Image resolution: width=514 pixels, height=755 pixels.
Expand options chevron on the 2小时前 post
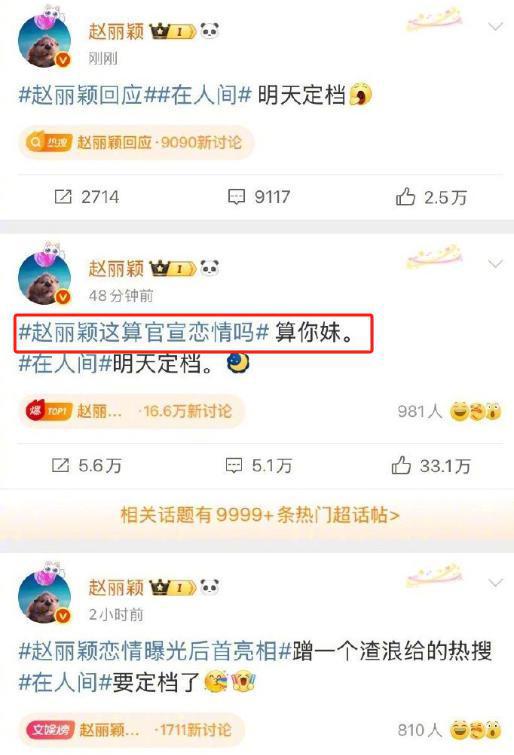tap(495, 583)
